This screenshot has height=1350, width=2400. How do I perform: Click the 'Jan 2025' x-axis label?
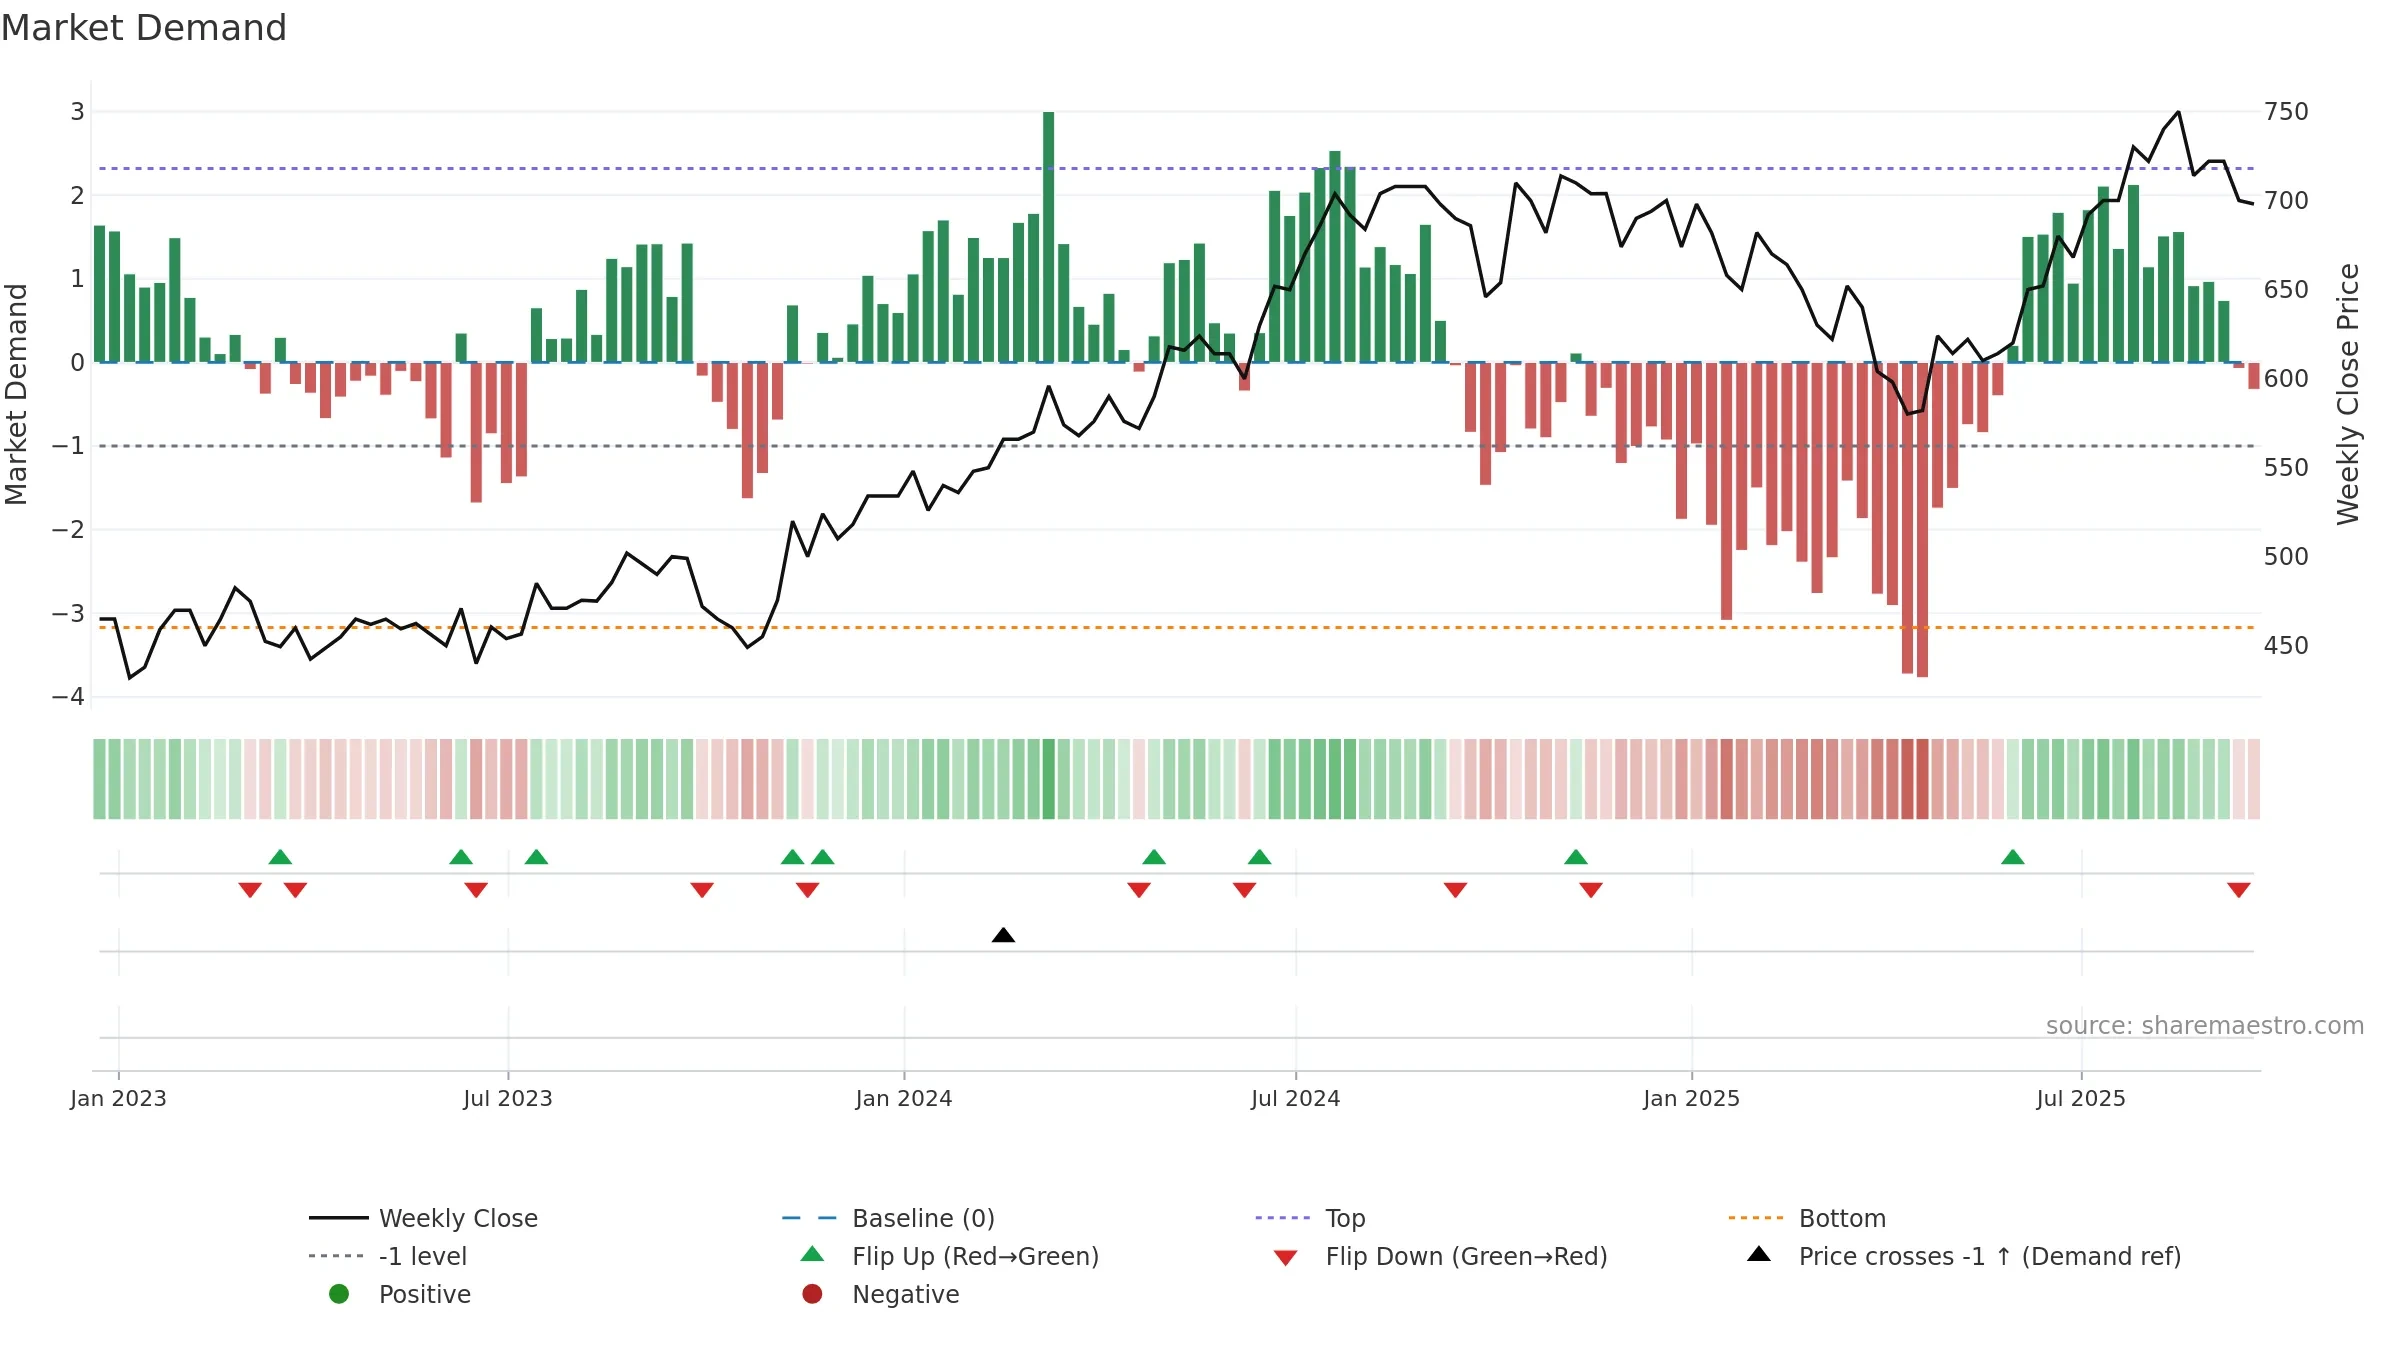[1692, 1098]
